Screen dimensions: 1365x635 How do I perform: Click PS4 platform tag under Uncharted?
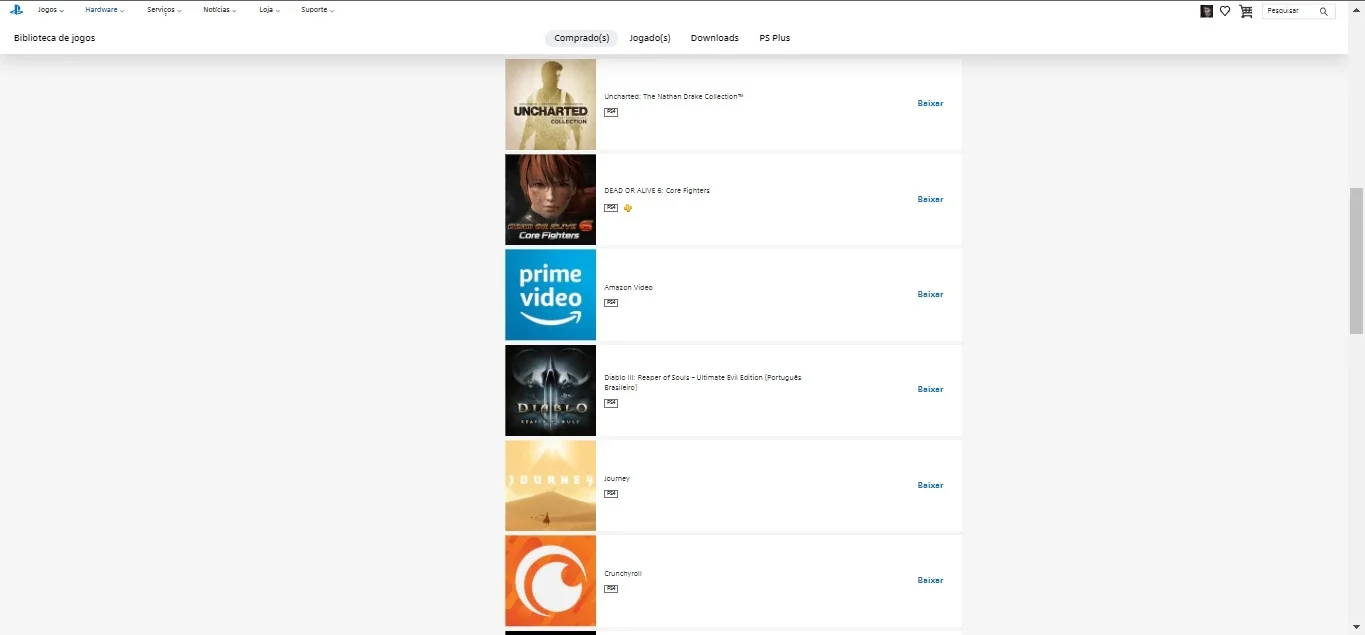(x=611, y=112)
